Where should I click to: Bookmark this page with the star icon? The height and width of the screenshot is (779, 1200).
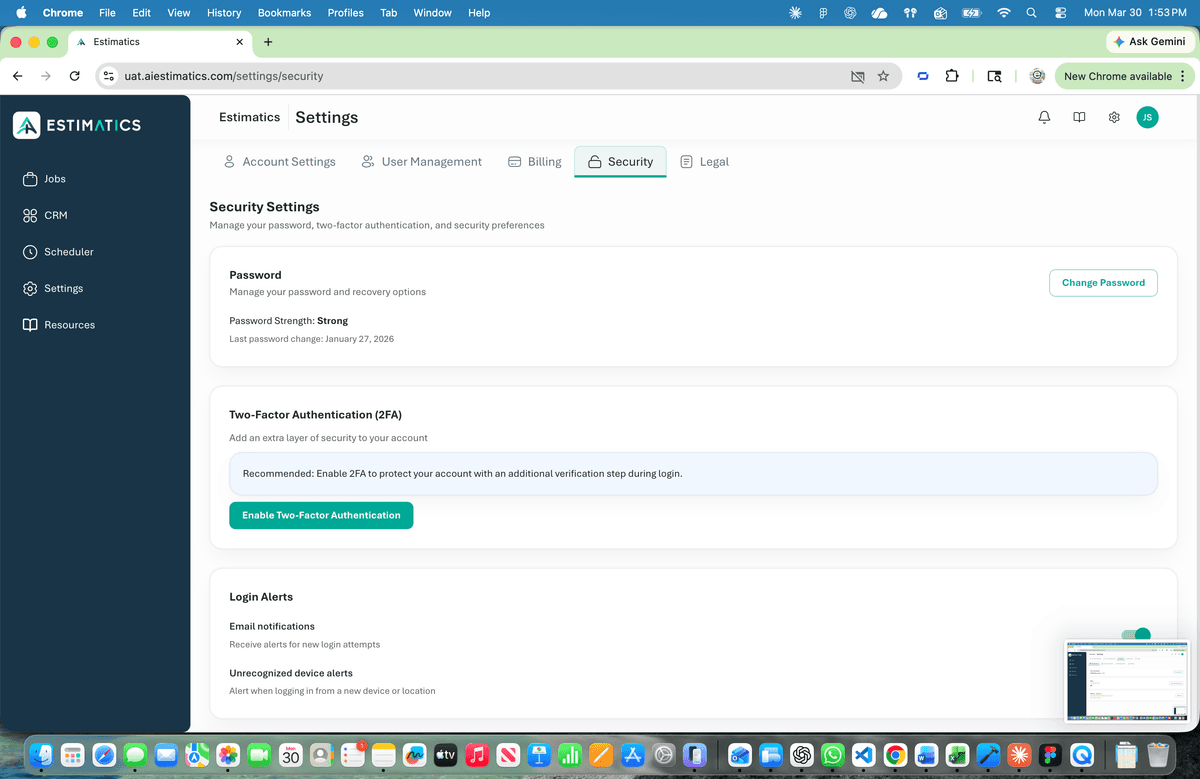click(x=884, y=75)
